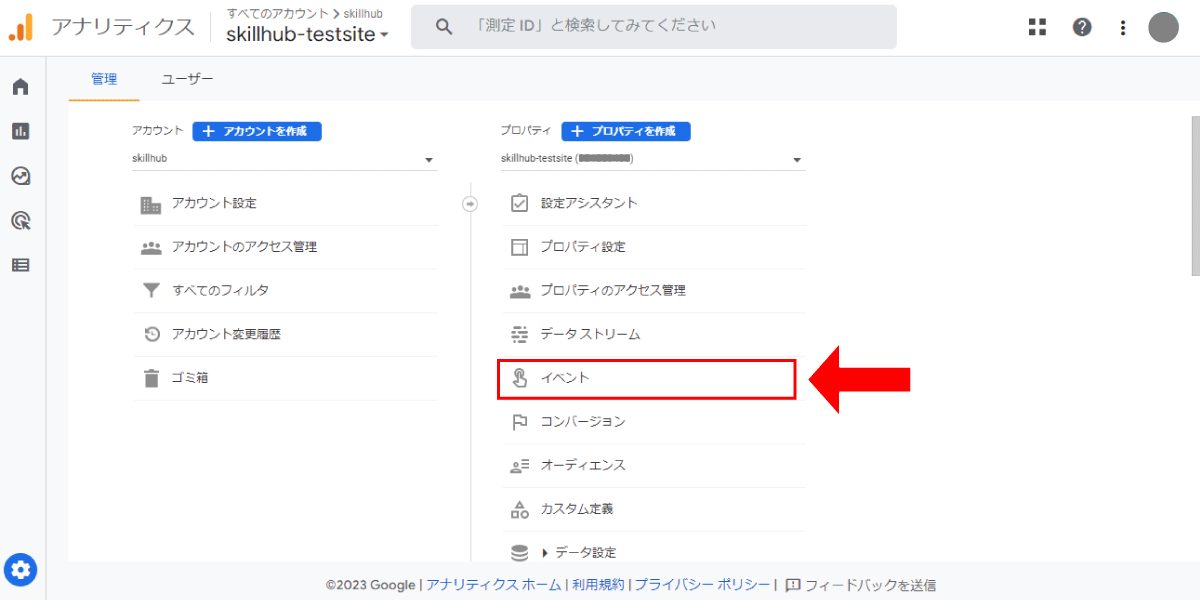The image size is (1200, 600).
Task: Click the イベント touch icon
Action: [519, 378]
